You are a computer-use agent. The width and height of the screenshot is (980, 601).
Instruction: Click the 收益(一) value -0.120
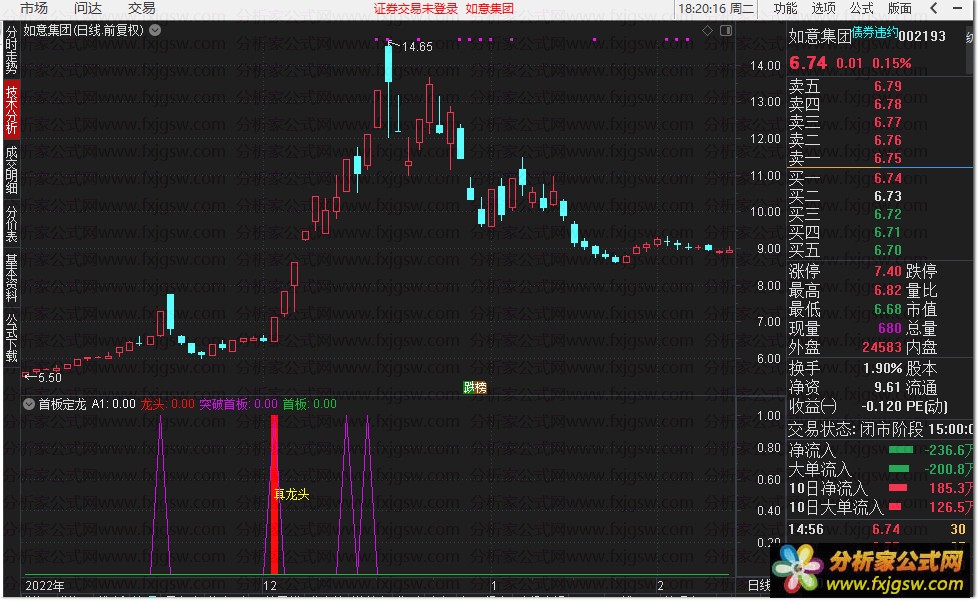coord(881,407)
